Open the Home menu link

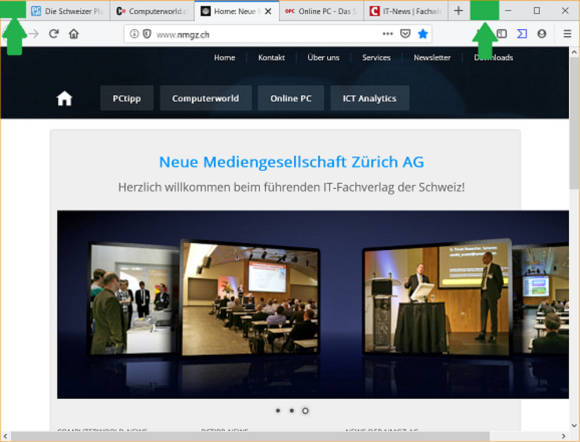pyautogui.click(x=225, y=58)
